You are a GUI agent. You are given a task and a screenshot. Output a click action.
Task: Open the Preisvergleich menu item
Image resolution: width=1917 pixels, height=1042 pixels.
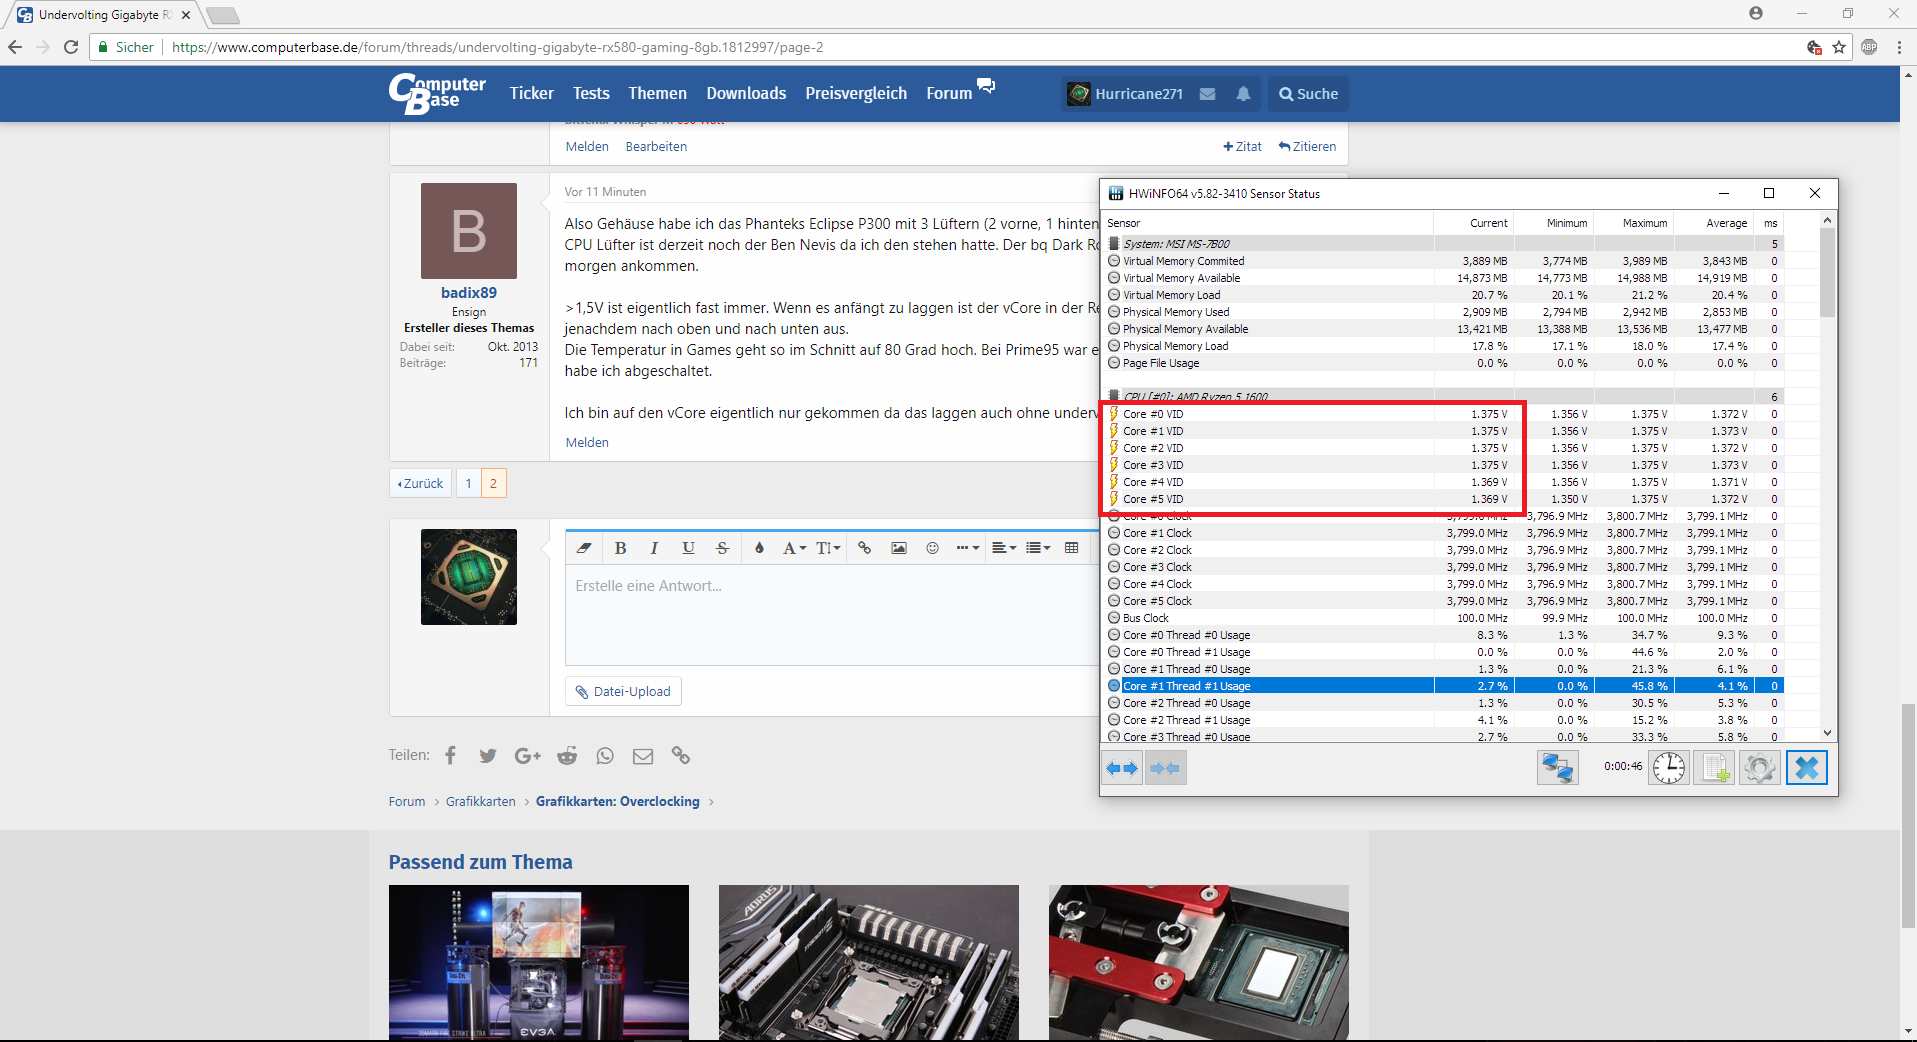[856, 93]
